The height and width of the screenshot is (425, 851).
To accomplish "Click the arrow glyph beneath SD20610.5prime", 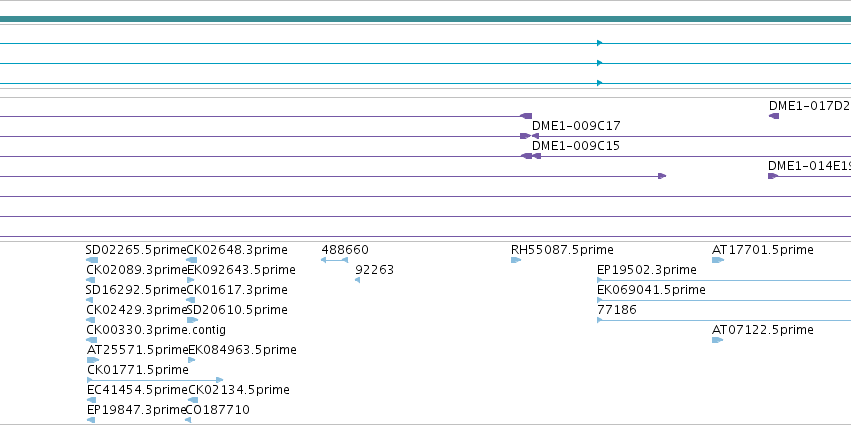I will [x=193, y=320].
